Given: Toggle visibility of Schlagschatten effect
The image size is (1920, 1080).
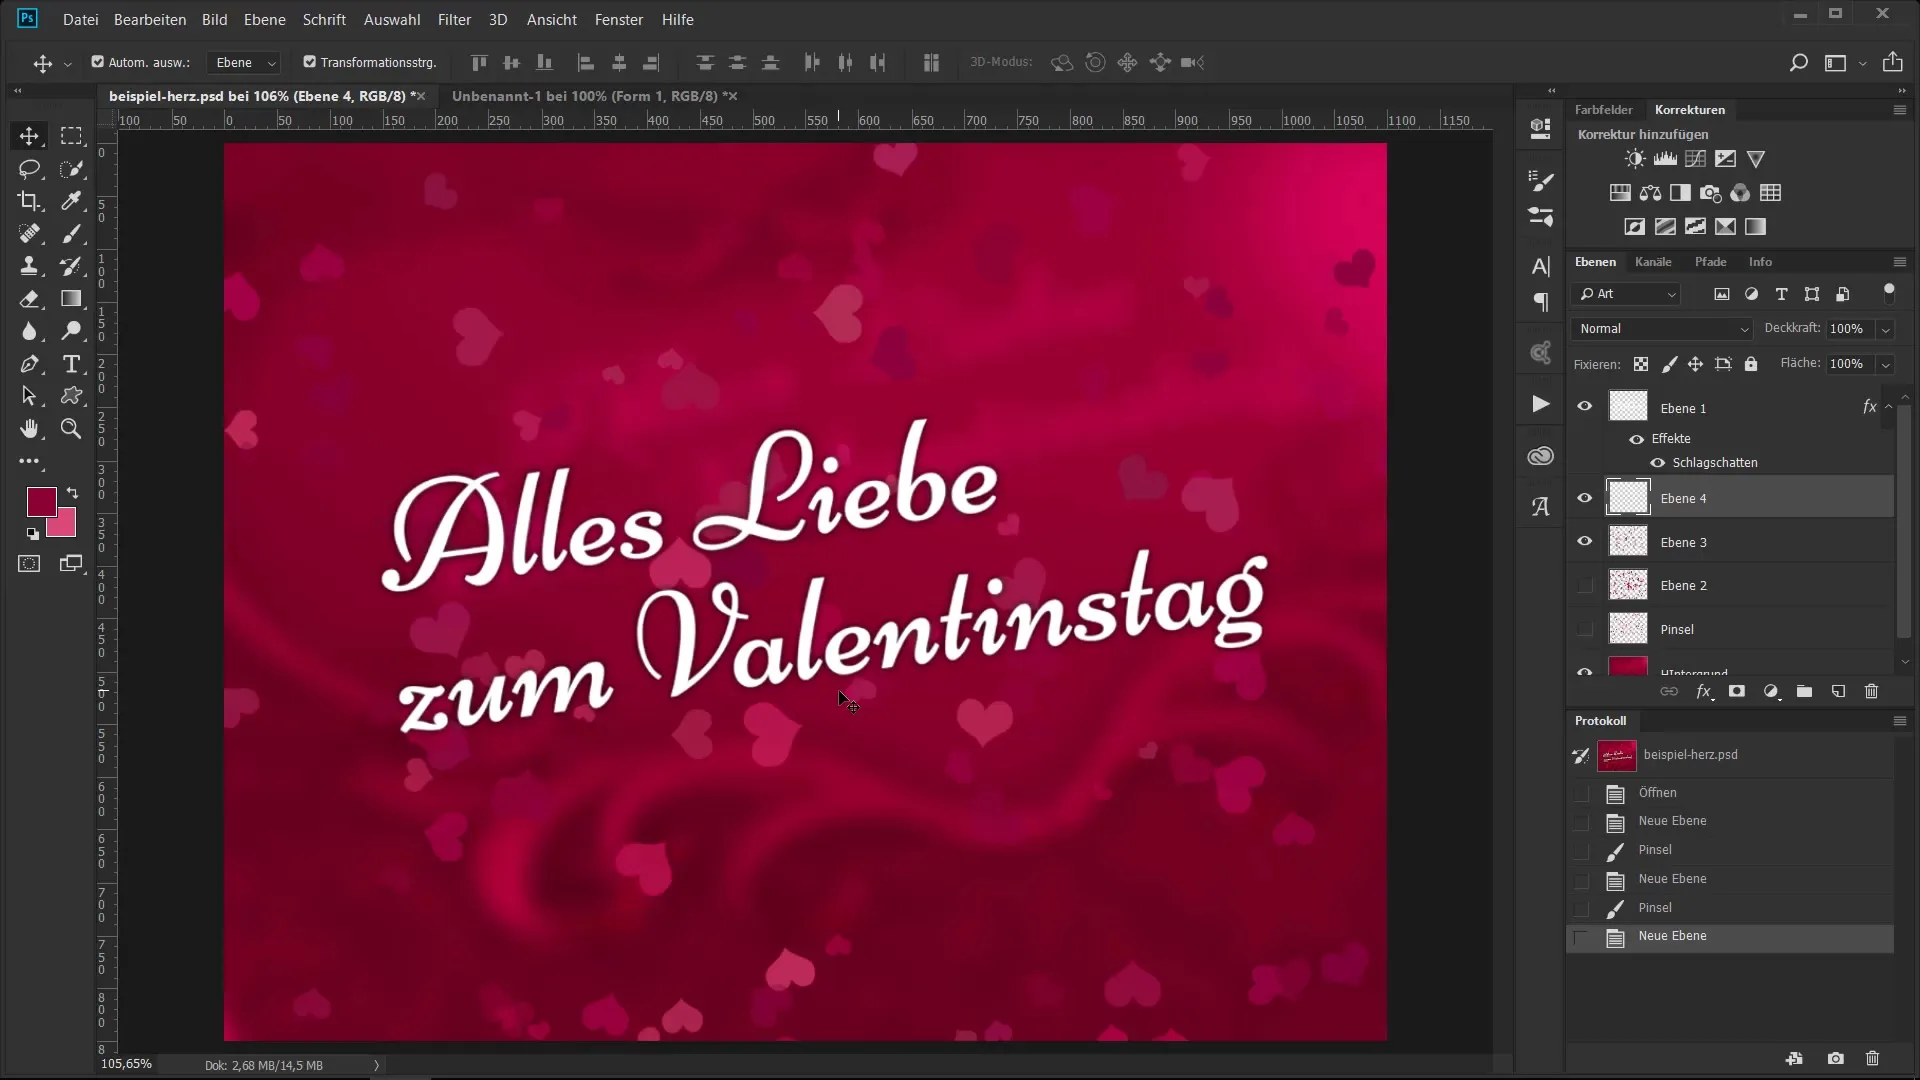Looking at the screenshot, I should [1658, 463].
